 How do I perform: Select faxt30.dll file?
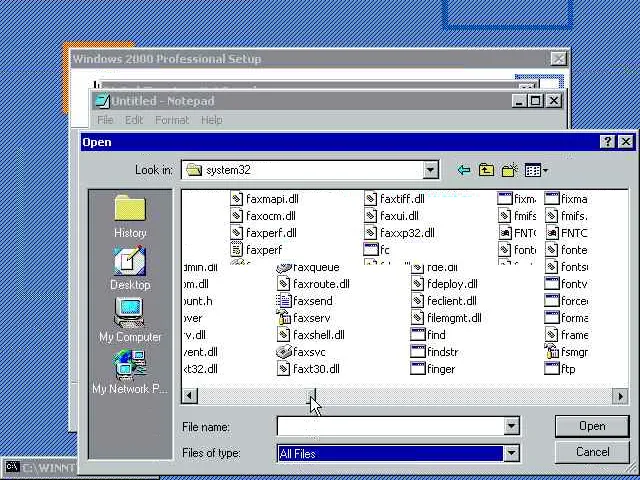309,369
